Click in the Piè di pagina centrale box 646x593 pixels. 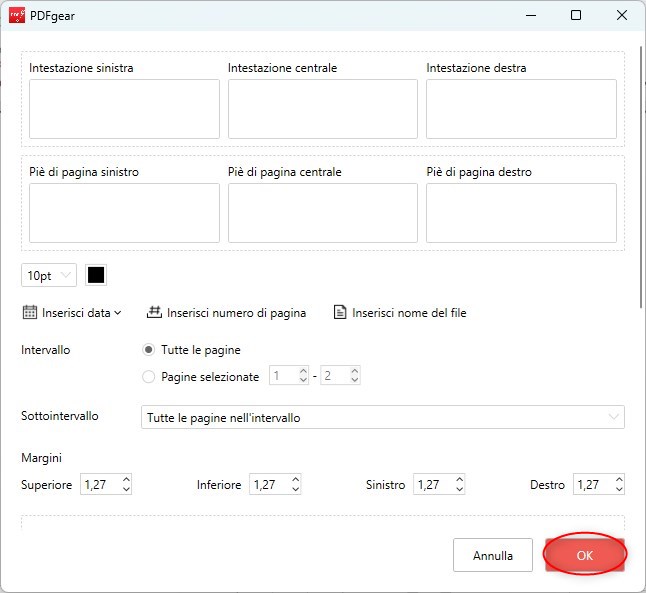[x=323, y=213]
